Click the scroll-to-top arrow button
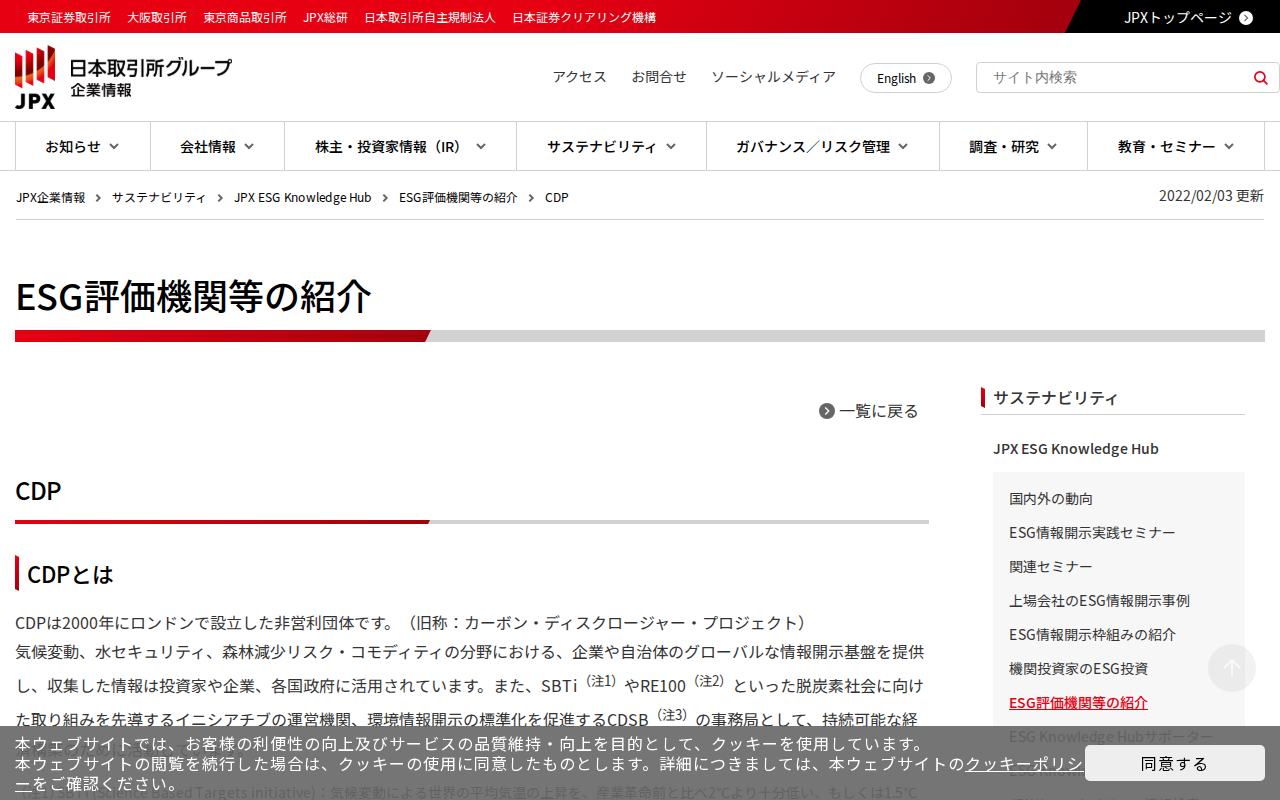 point(1232,668)
